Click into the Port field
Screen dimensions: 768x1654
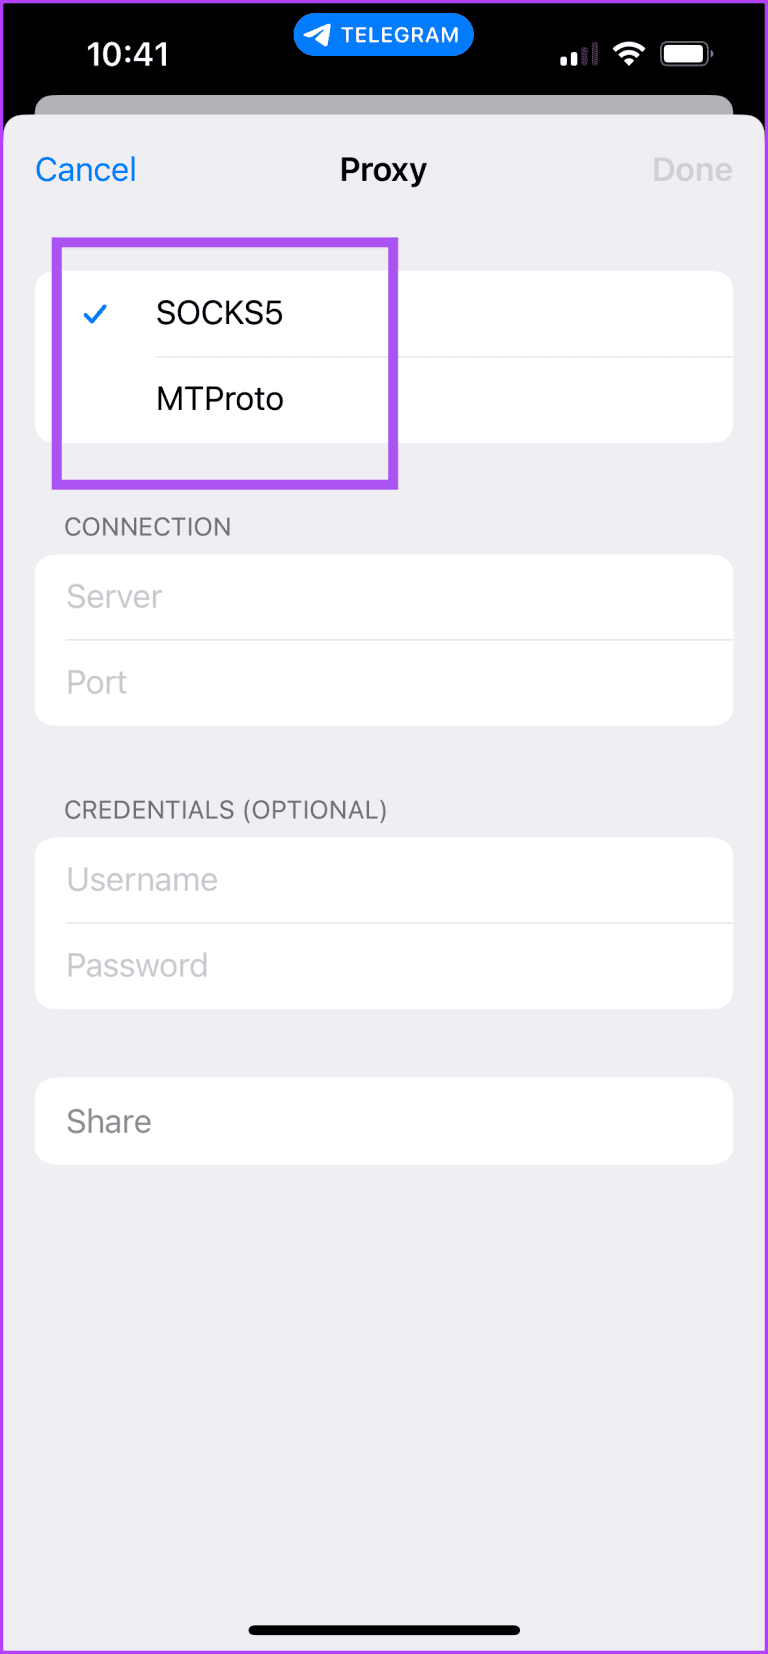click(x=384, y=683)
